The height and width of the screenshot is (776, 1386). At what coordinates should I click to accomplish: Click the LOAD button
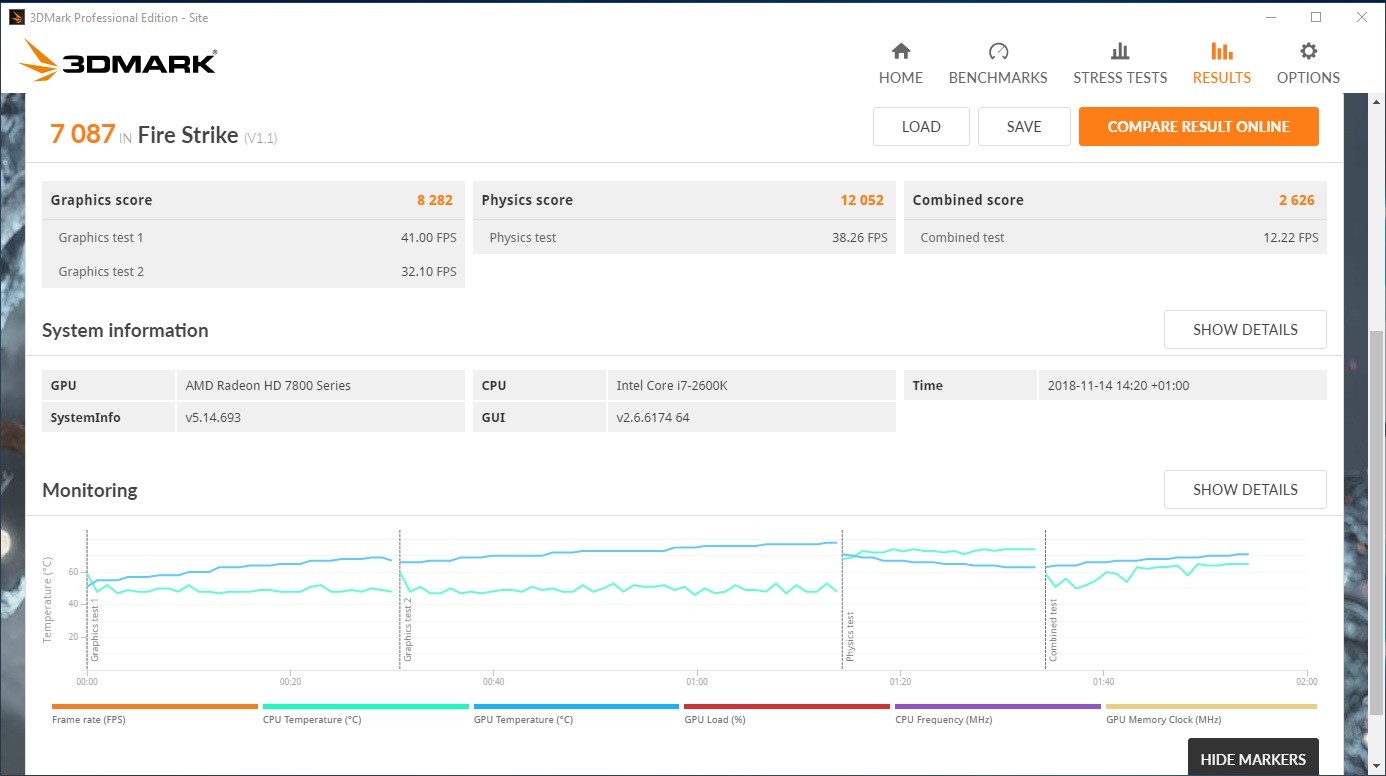[x=921, y=127]
